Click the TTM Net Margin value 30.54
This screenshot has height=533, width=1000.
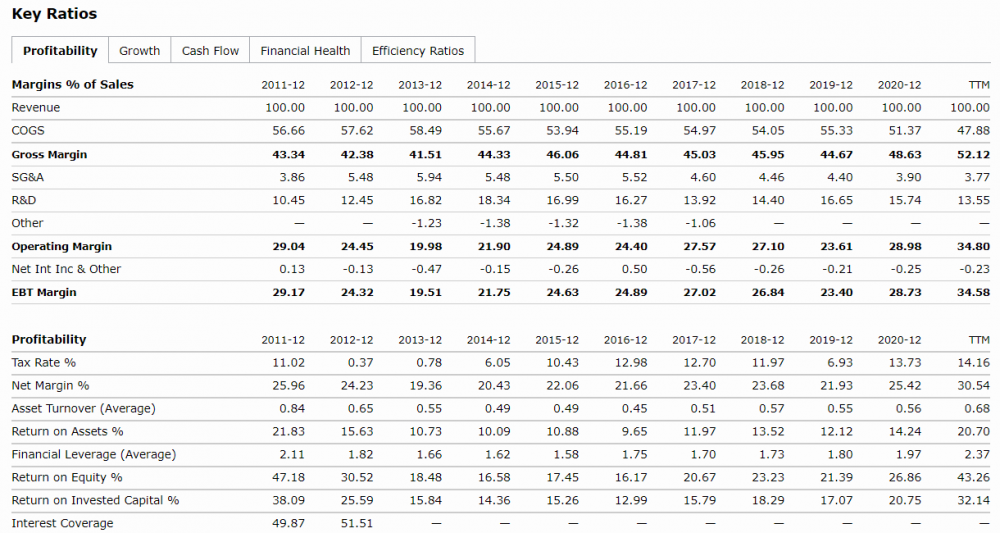click(x=973, y=385)
